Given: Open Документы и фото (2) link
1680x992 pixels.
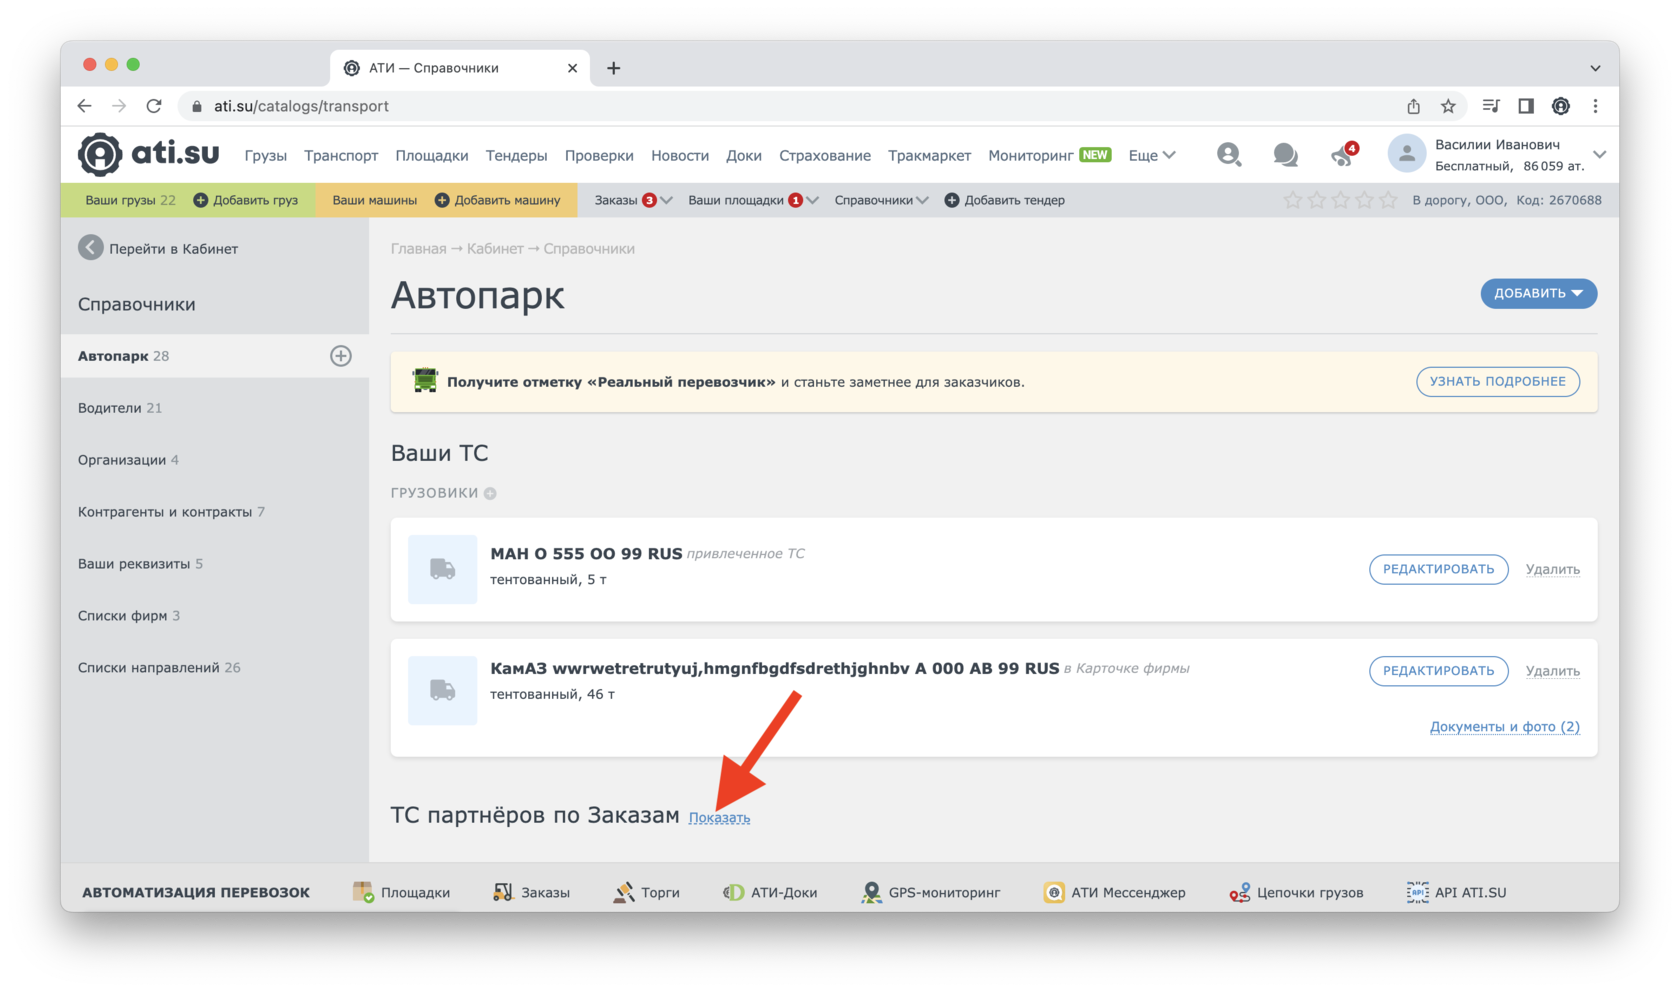Looking at the screenshot, I should (1504, 727).
